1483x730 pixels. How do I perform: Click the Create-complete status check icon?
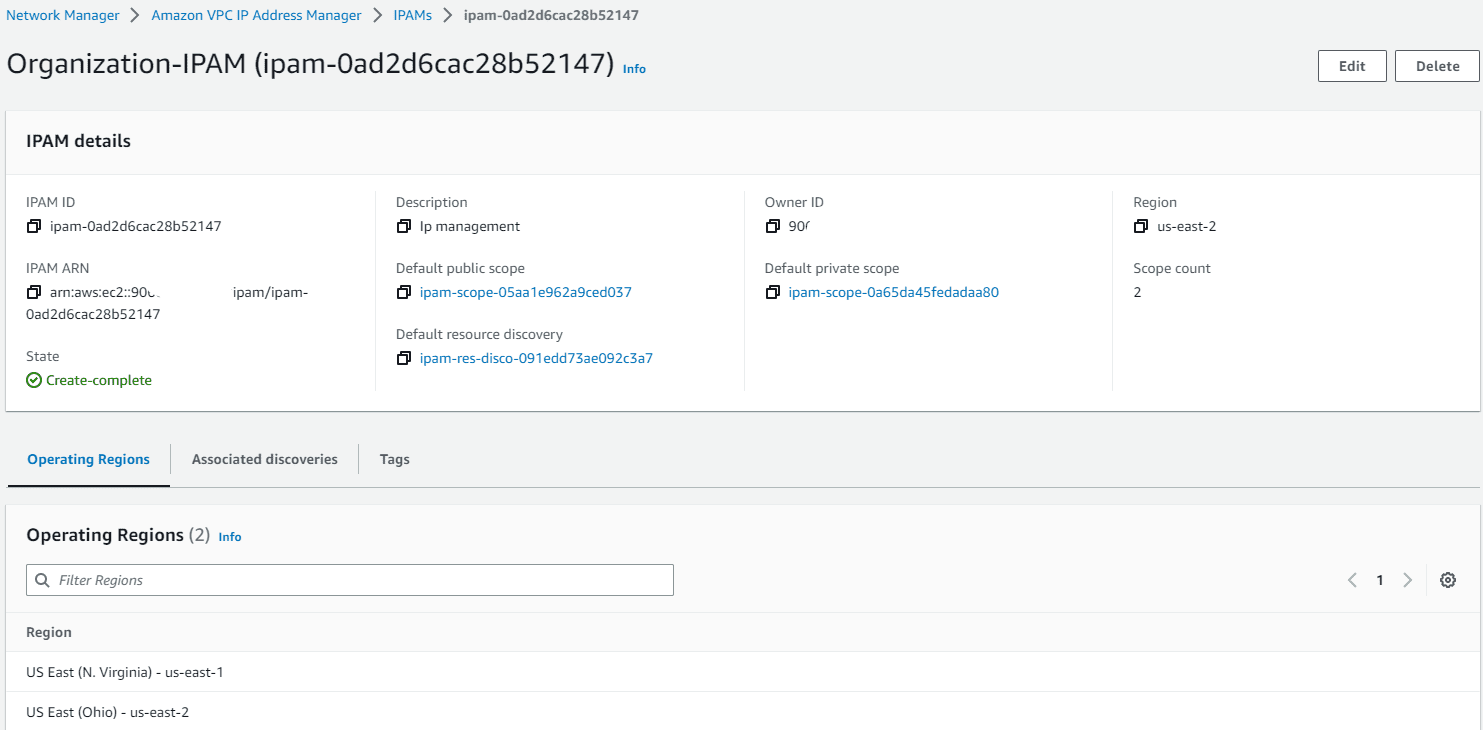(34, 380)
